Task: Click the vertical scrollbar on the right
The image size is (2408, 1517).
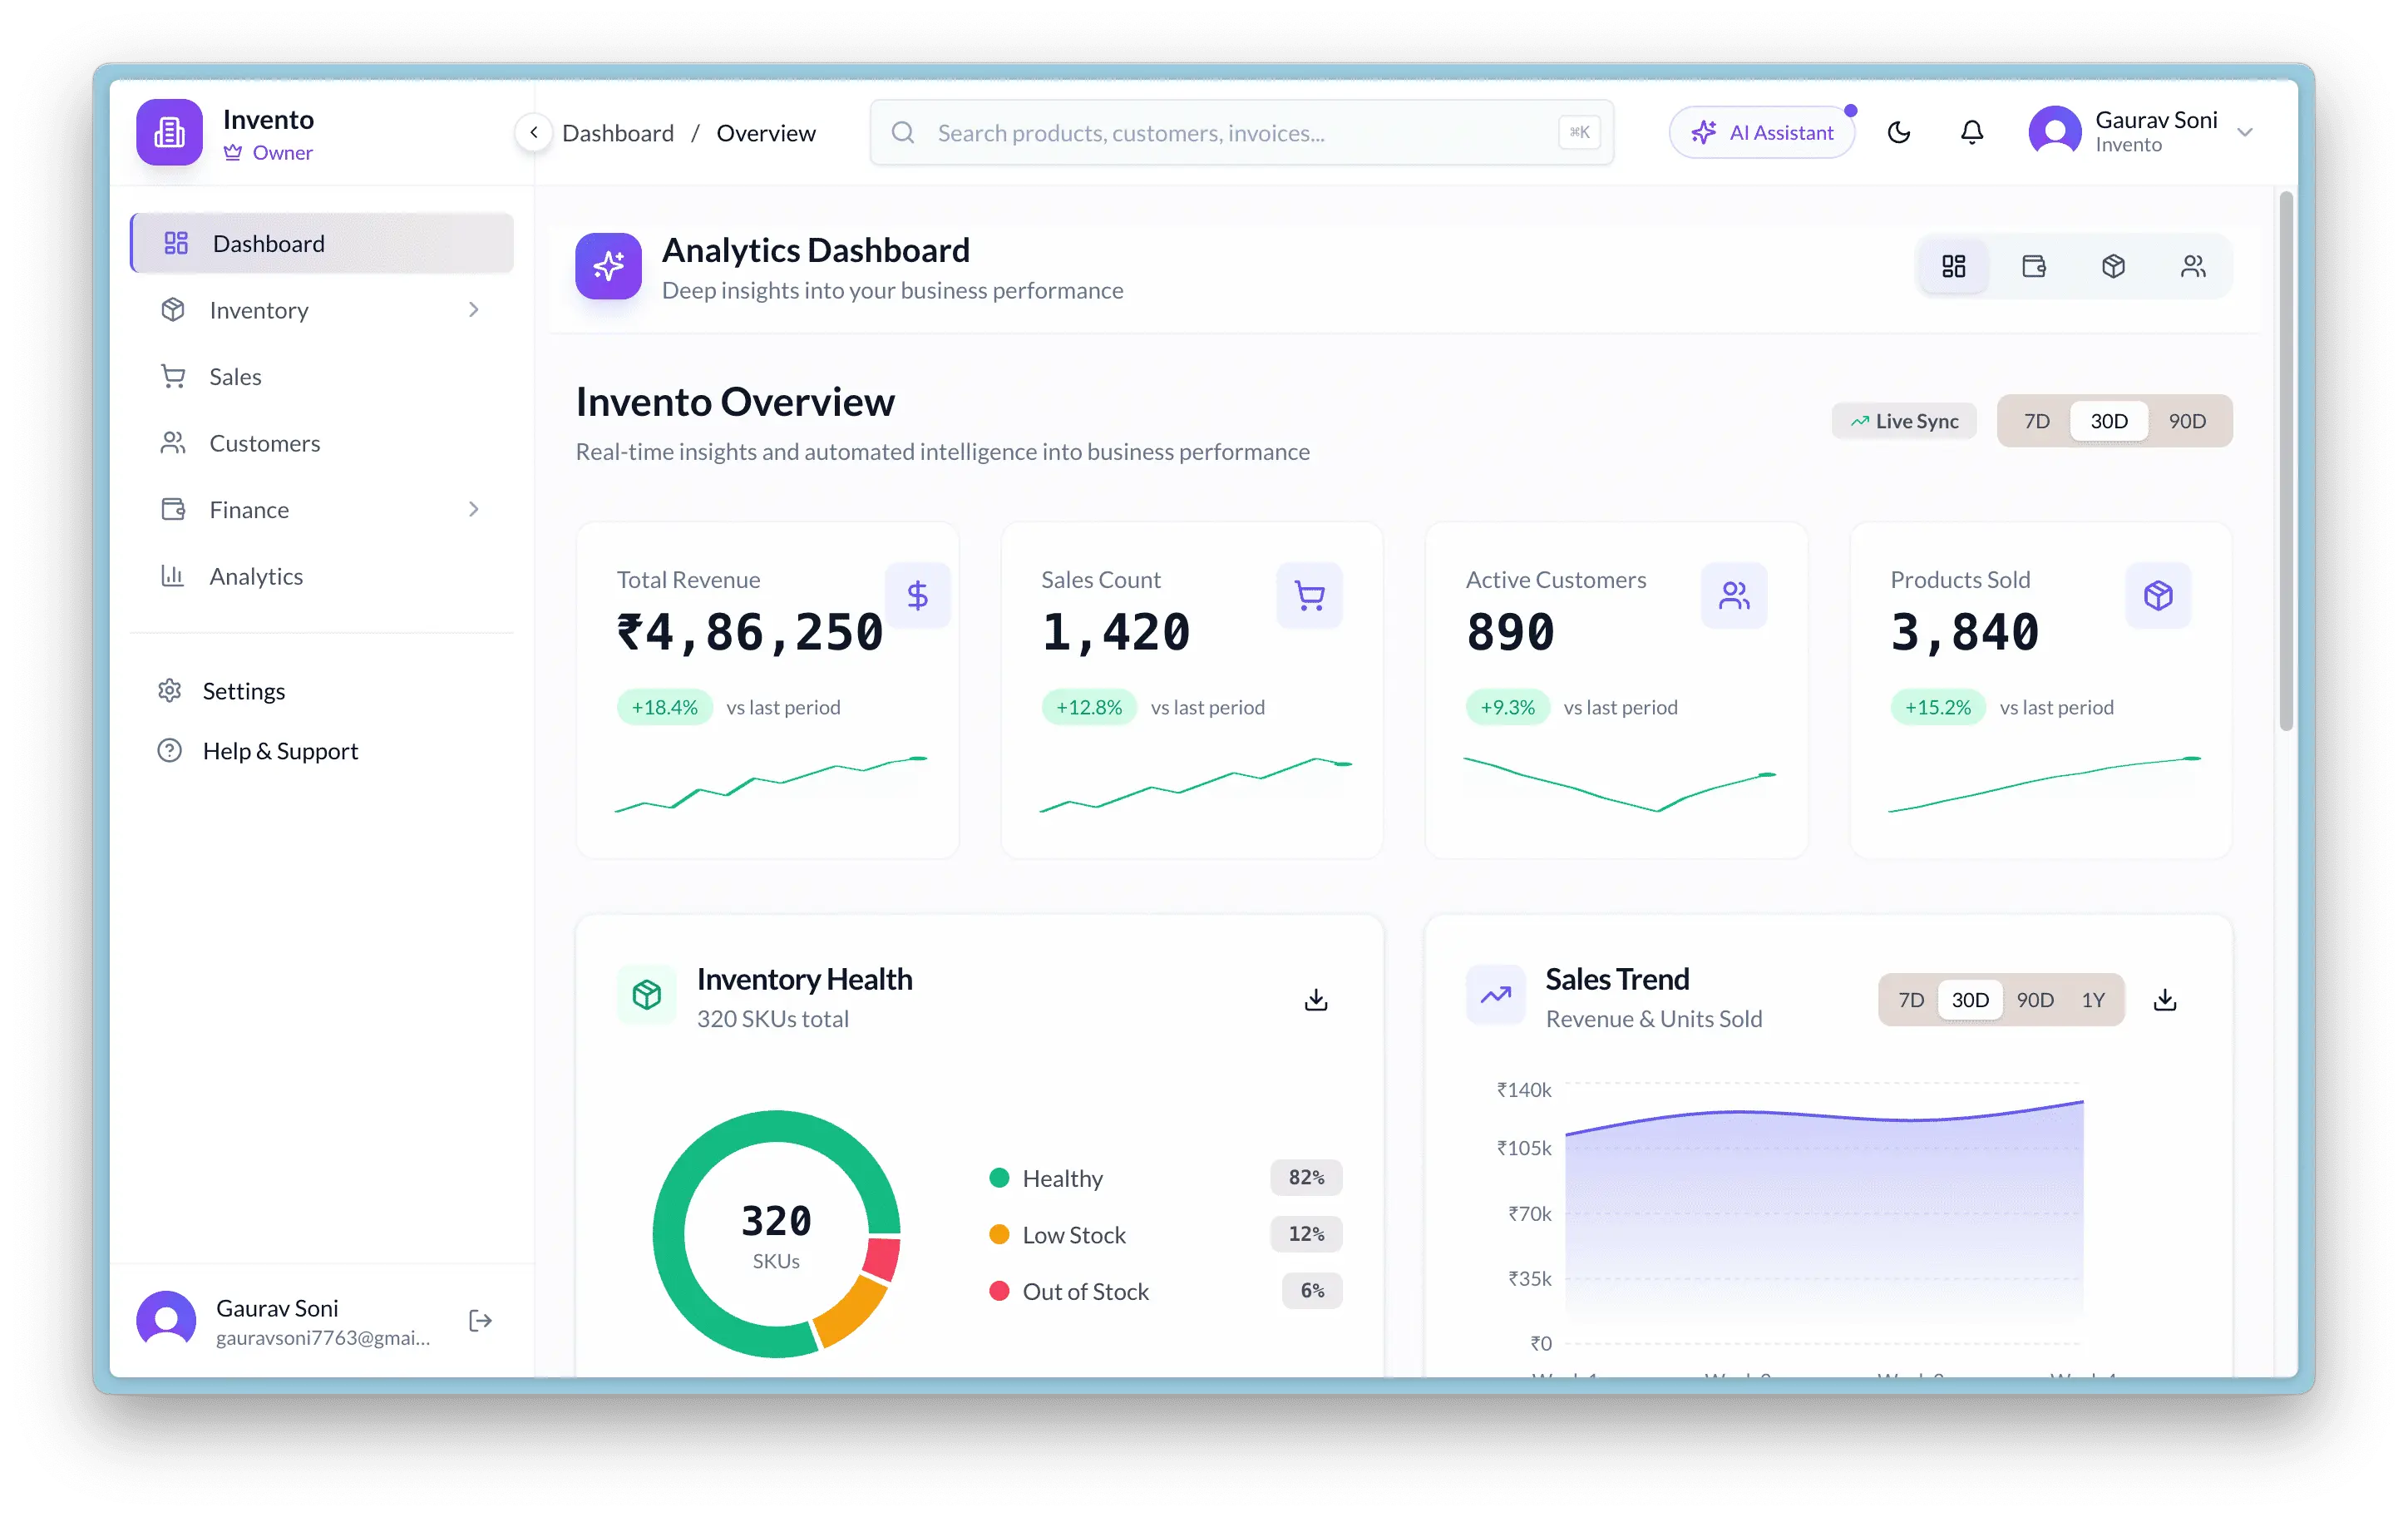Action: [2286, 460]
